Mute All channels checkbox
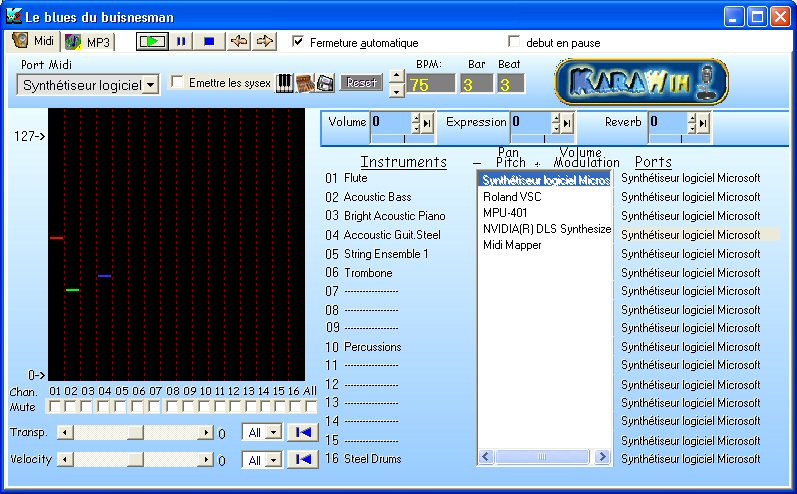 coord(311,407)
